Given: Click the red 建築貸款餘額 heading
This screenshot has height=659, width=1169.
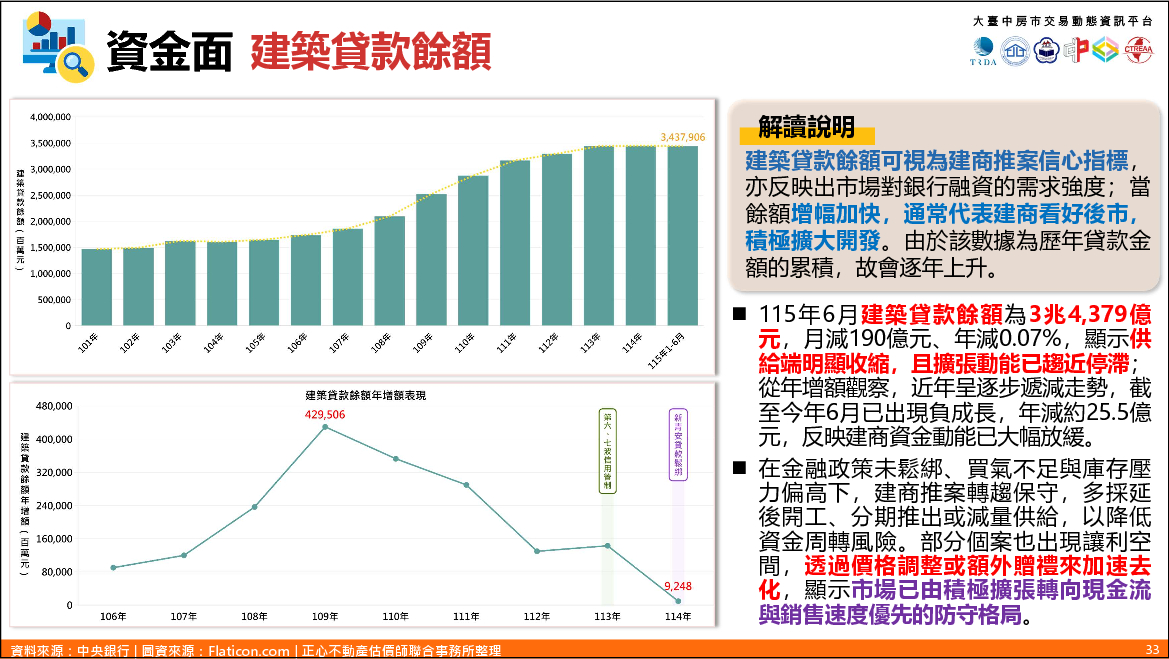Looking at the screenshot, I should pyautogui.click(x=371, y=51).
